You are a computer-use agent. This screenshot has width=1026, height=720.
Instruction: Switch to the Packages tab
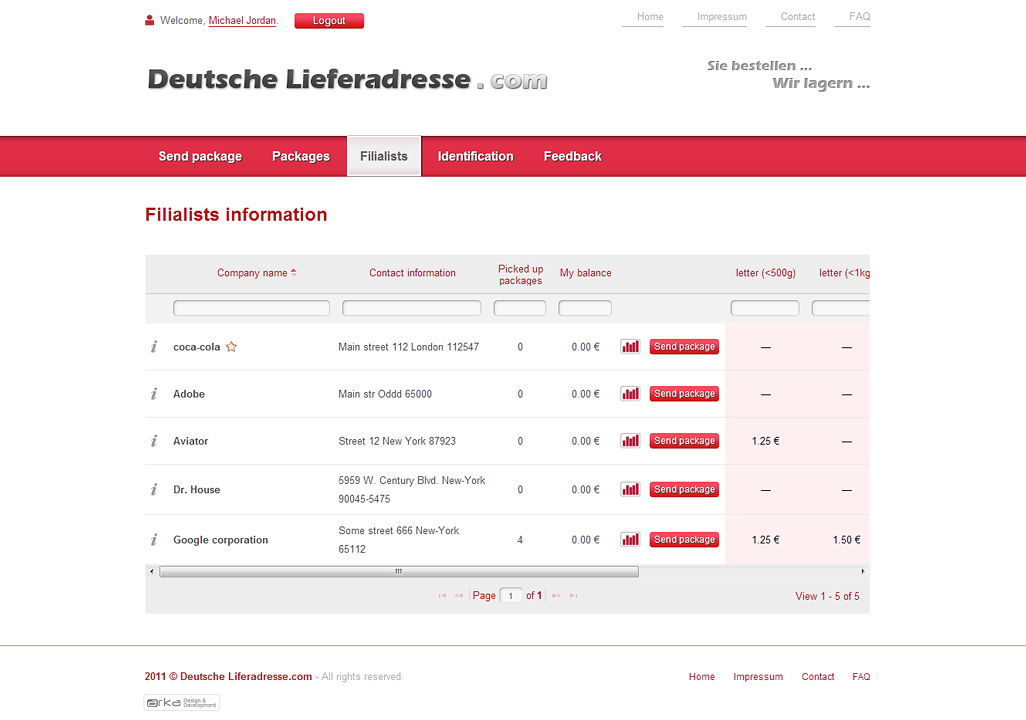300,156
